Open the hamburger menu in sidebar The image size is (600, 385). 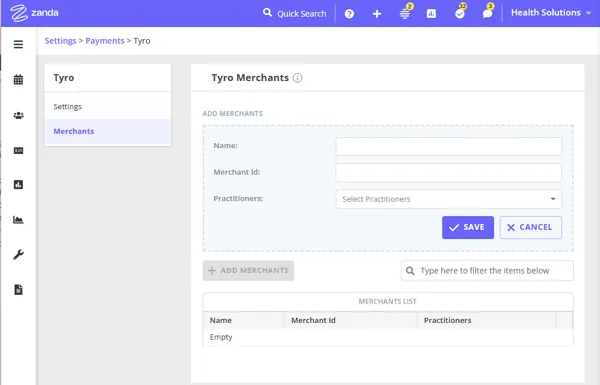tap(18, 44)
